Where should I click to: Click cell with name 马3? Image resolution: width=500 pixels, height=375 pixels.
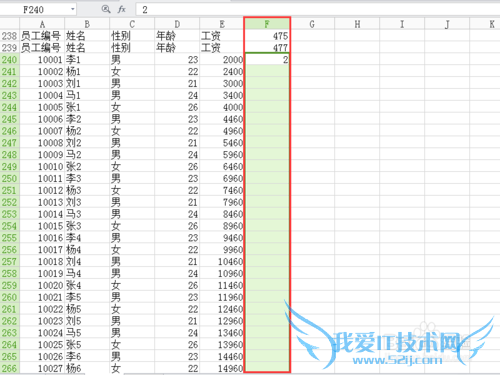[x=87, y=214]
